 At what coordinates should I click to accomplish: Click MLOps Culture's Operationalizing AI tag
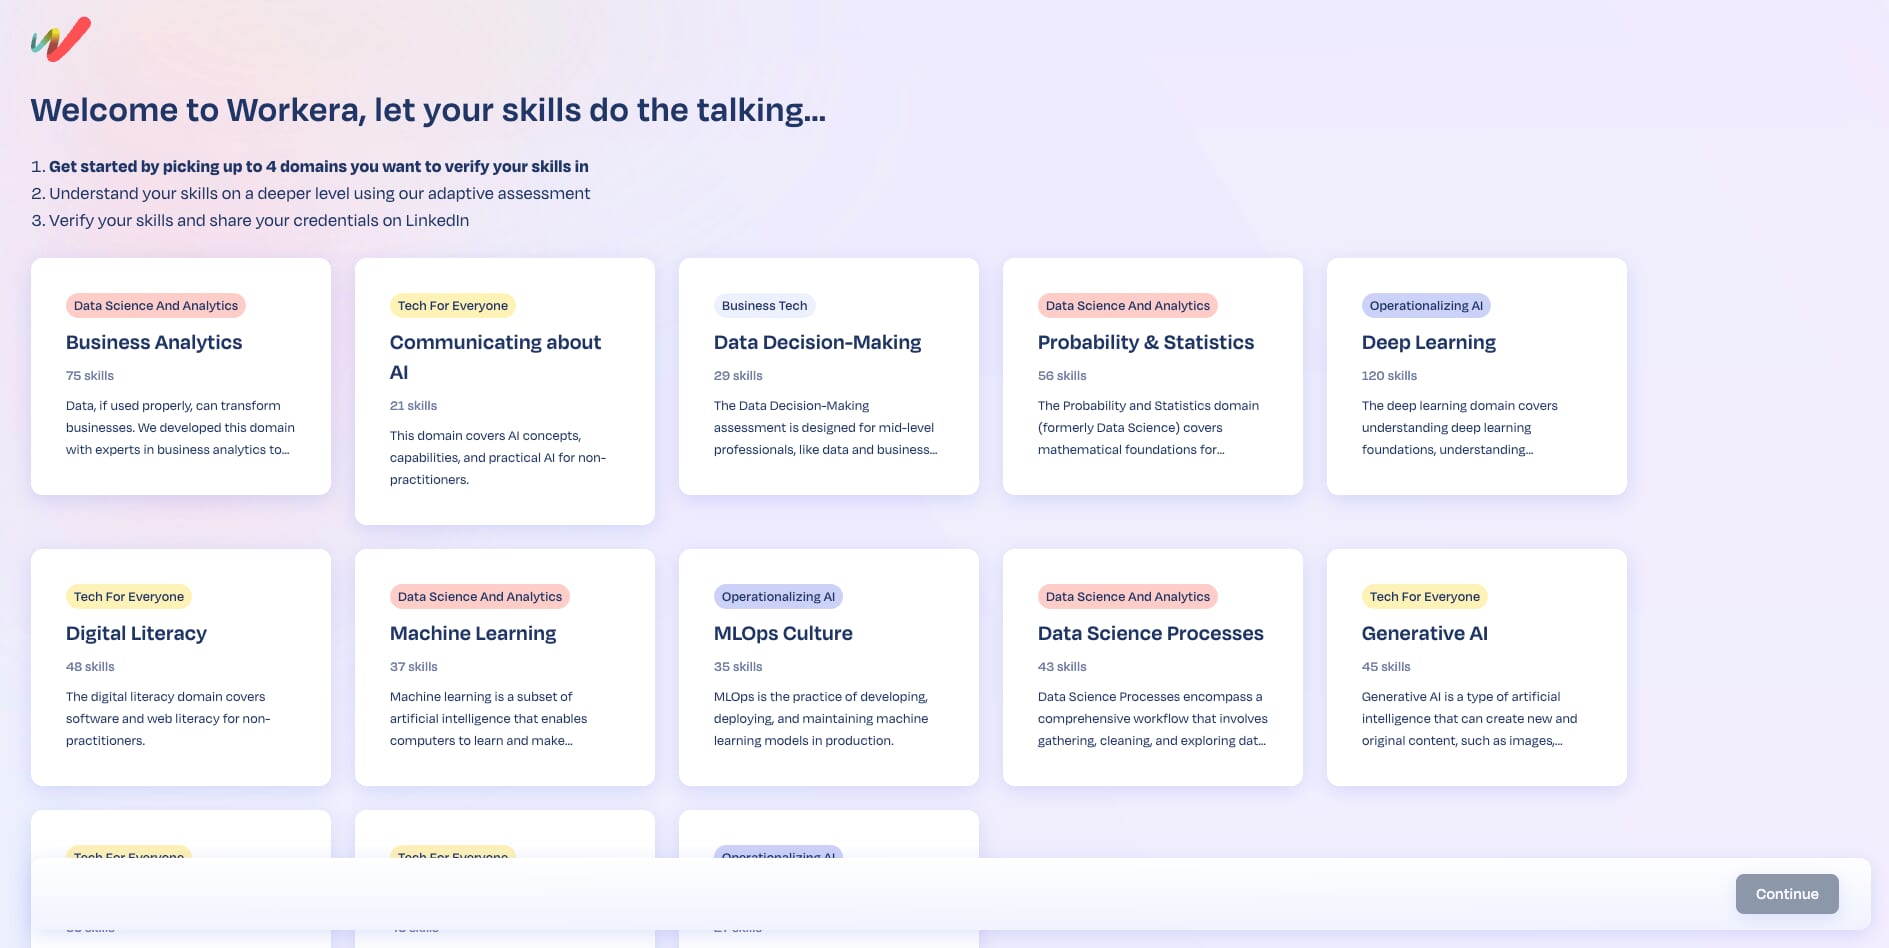point(778,597)
